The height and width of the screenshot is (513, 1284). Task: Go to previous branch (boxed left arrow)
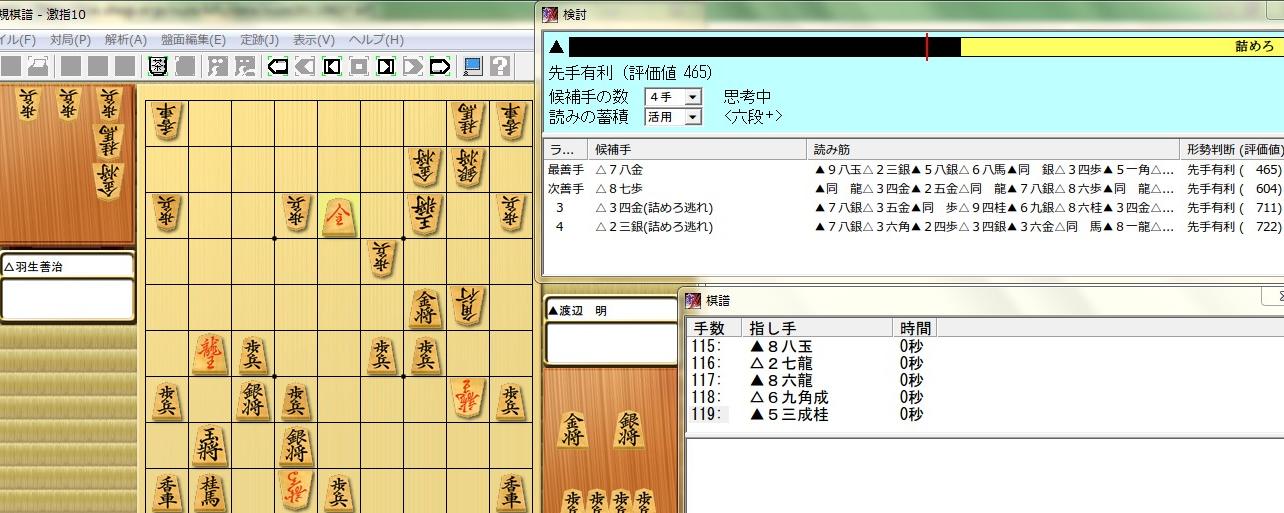(x=332, y=66)
